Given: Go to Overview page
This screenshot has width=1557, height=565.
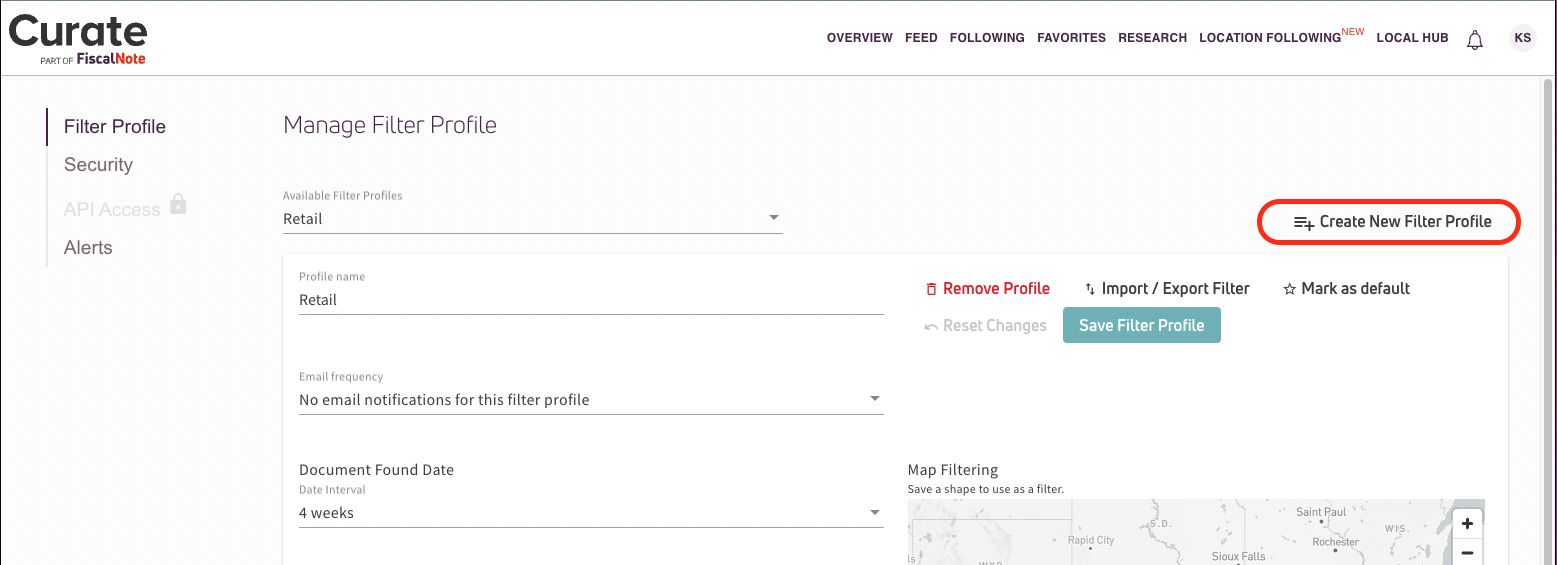Looking at the screenshot, I should 859,38.
